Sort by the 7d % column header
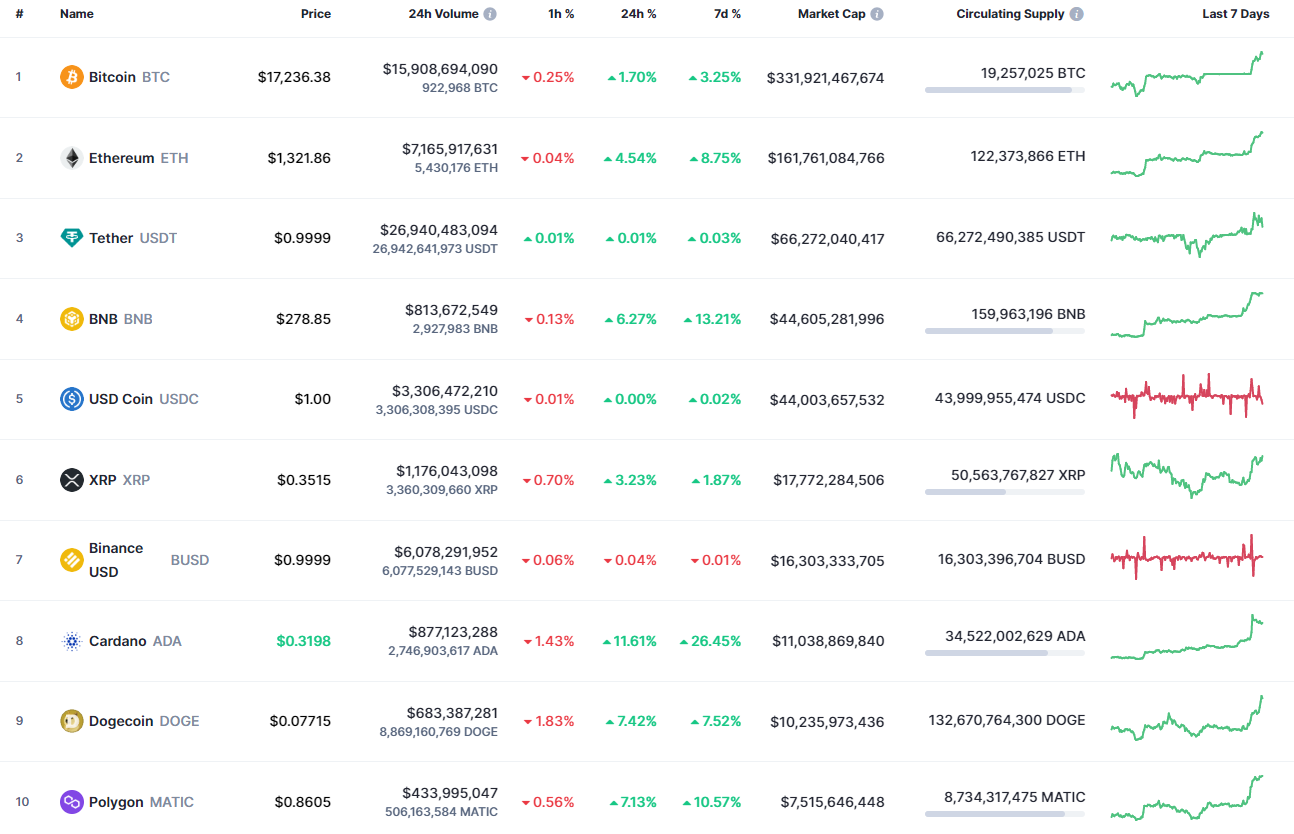 (x=727, y=14)
